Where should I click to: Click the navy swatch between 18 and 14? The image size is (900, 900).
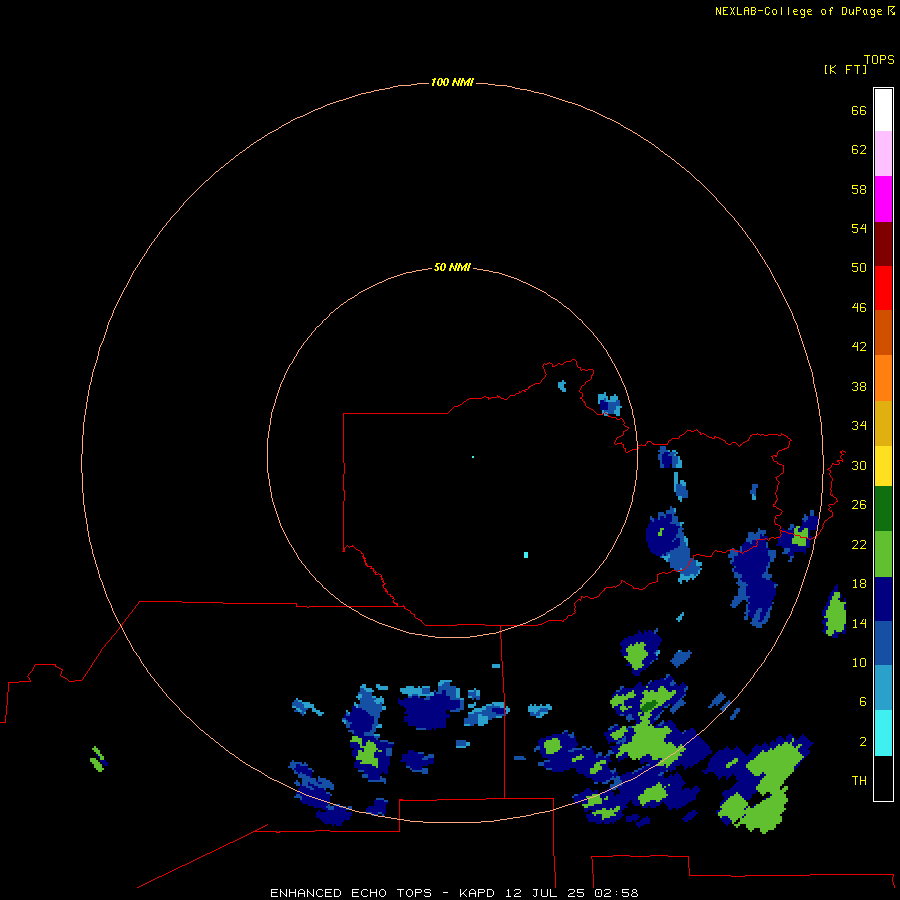pyautogui.click(x=883, y=599)
